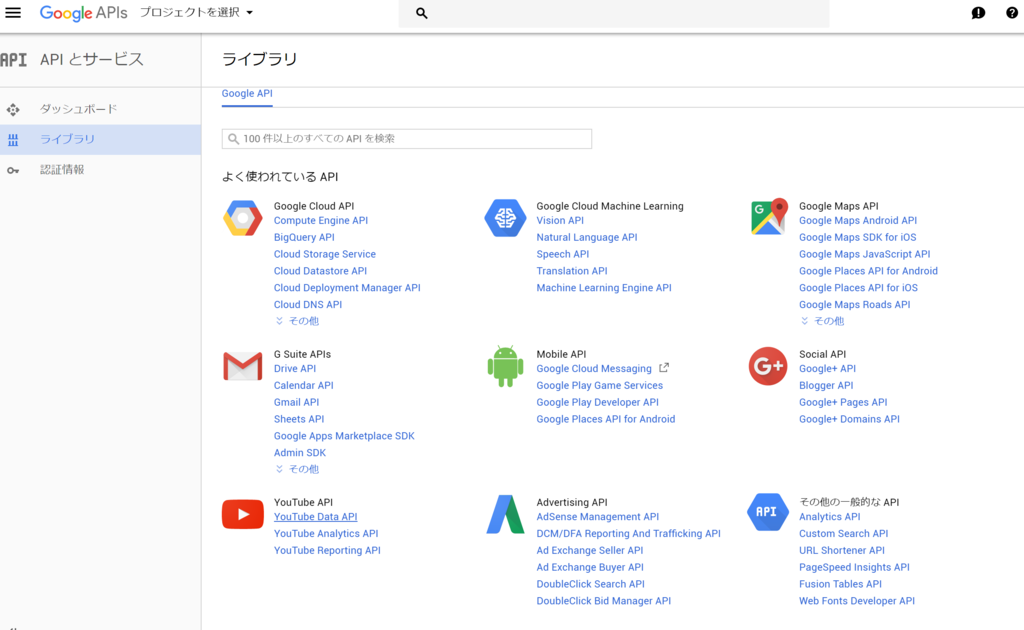The height and width of the screenshot is (630, 1024).
Task: Click the blue API hexagon icon
Action: click(767, 512)
